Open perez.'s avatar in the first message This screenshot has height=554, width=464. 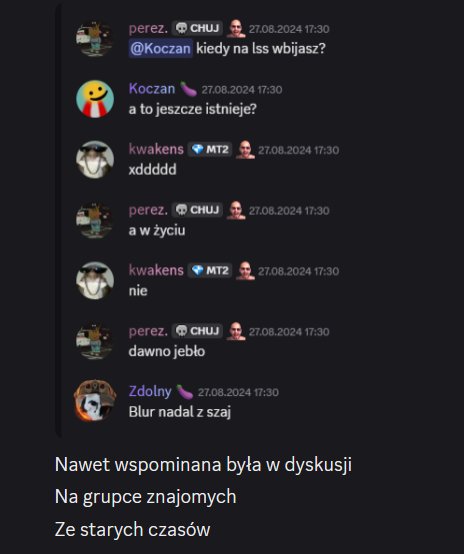click(x=95, y=38)
